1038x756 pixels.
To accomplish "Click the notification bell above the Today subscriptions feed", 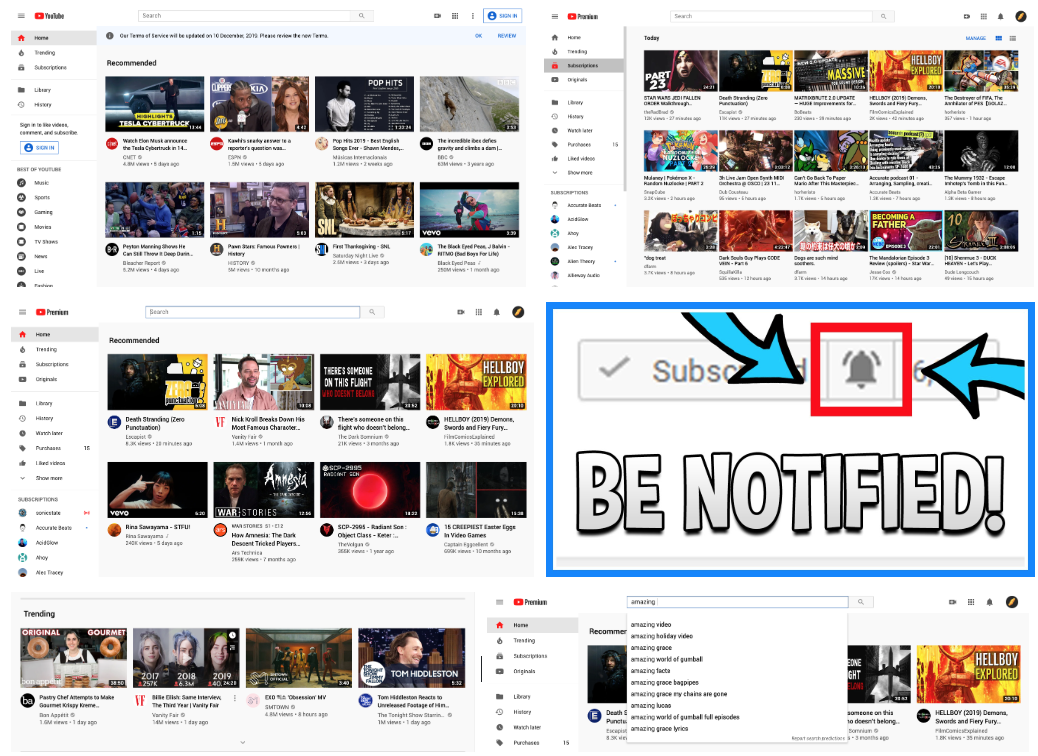I will point(1001,17).
